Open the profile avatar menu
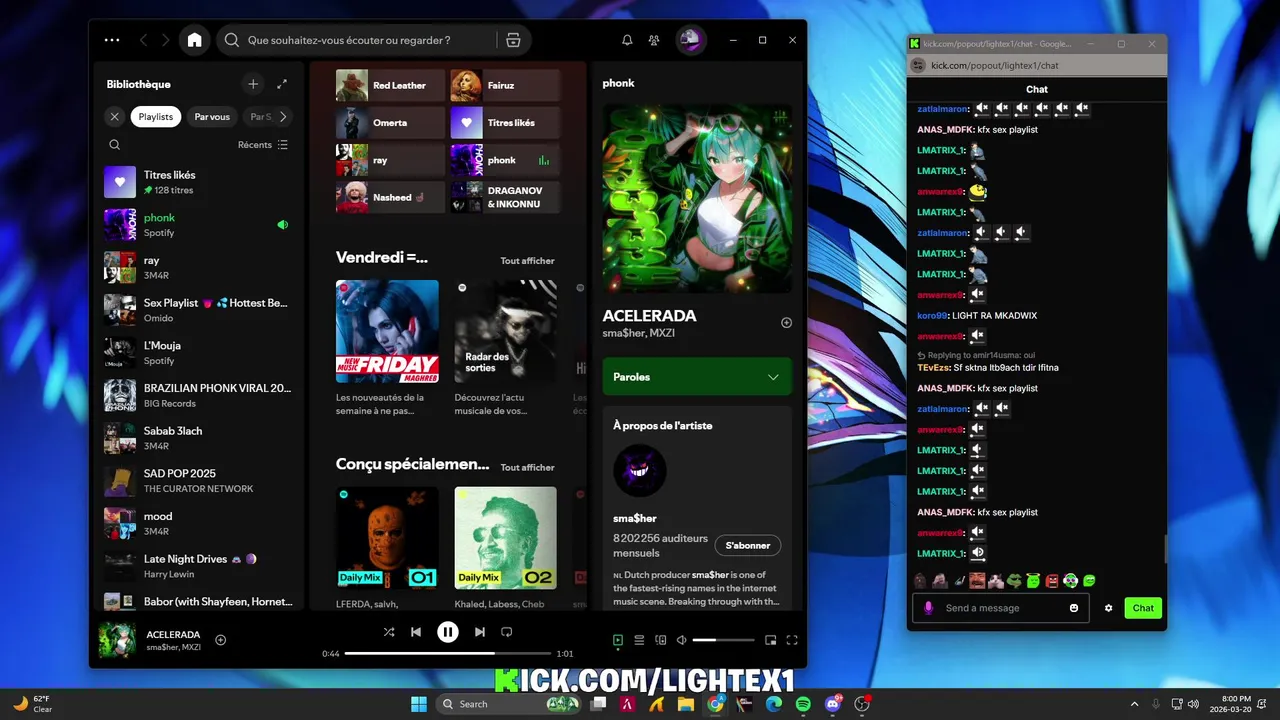 pyautogui.click(x=690, y=40)
